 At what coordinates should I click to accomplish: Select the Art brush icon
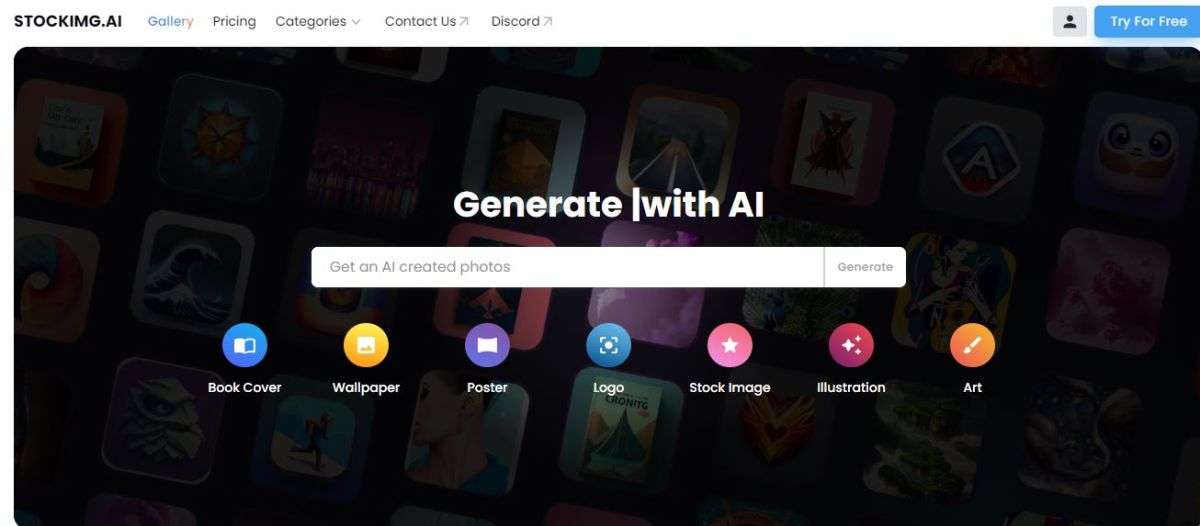[972, 346]
